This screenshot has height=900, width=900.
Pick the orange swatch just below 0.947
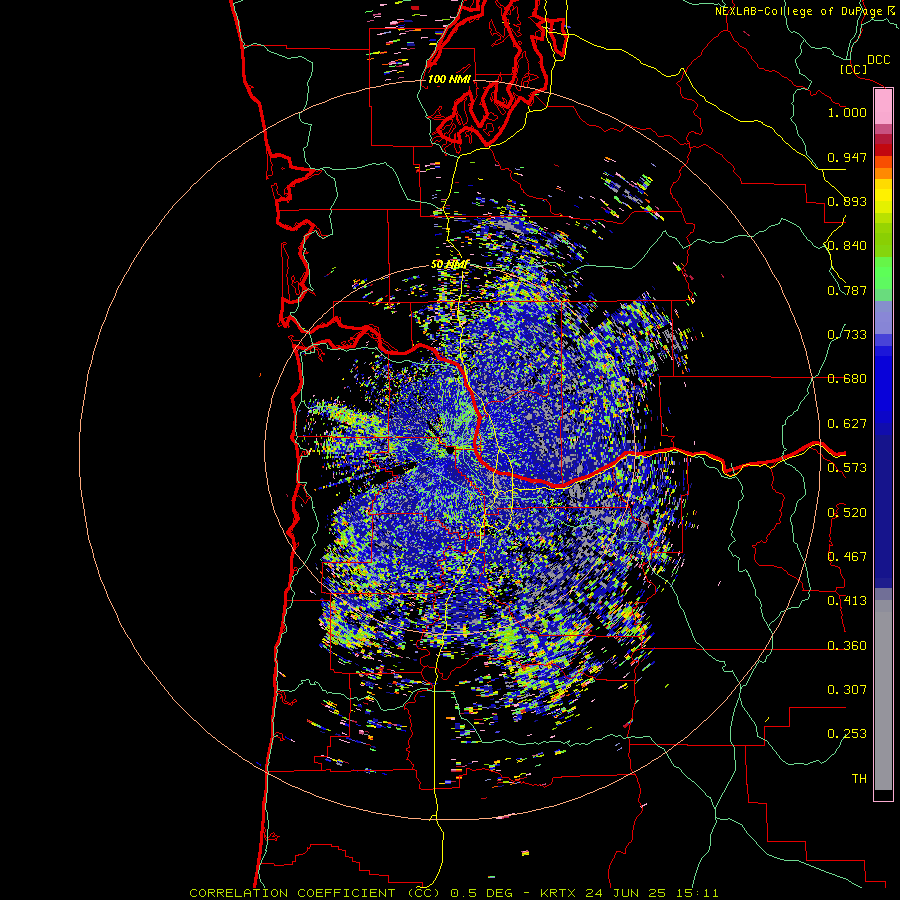point(883,173)
